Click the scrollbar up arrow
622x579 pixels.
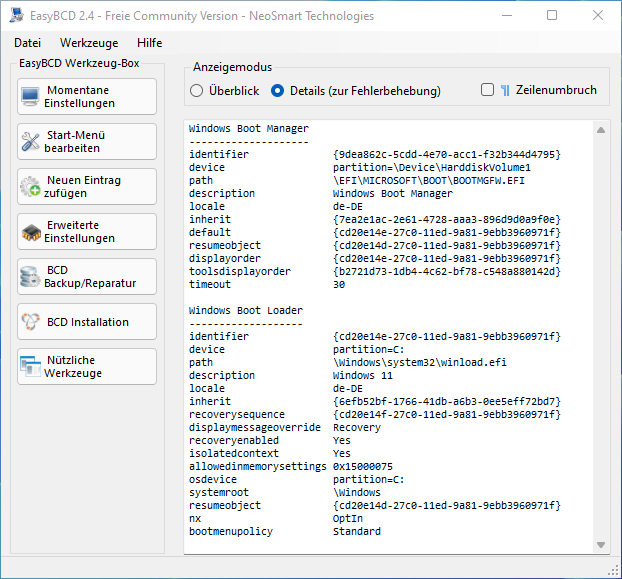coord(601,130)
